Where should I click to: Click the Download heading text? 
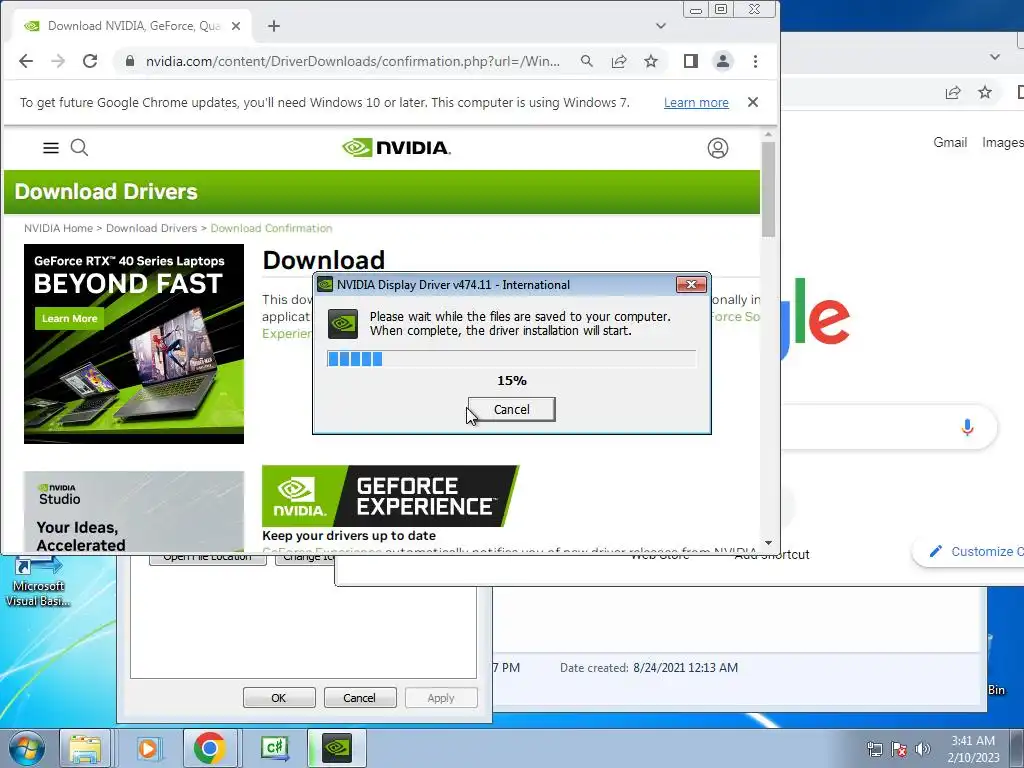tap(324, 260)
